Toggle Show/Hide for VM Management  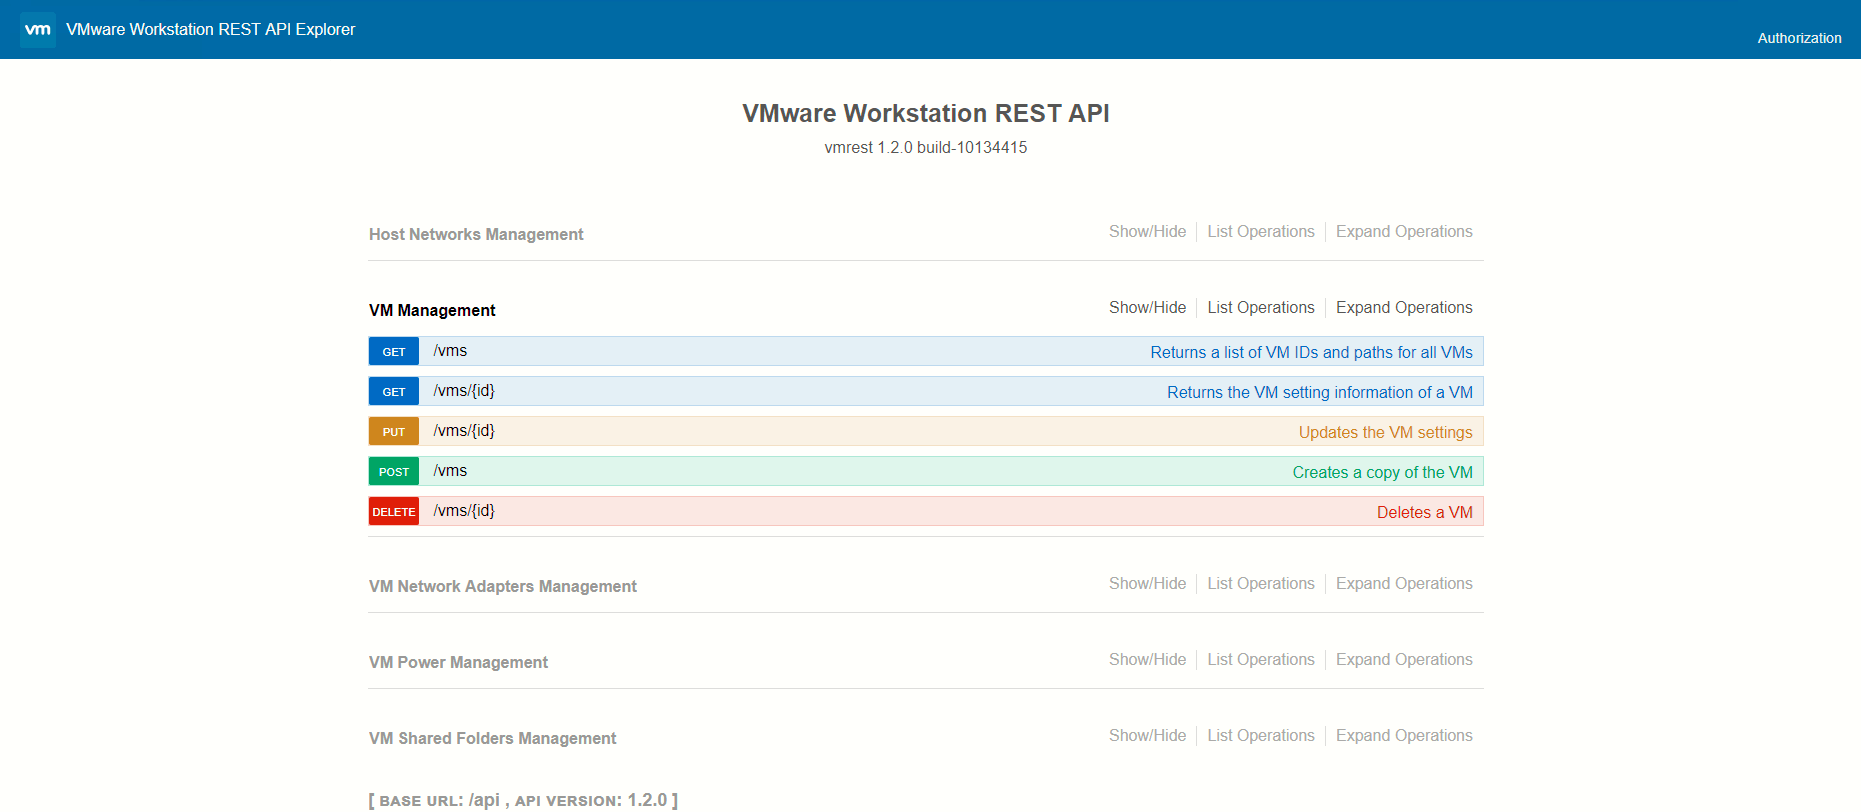click(x=1147, y=308)
